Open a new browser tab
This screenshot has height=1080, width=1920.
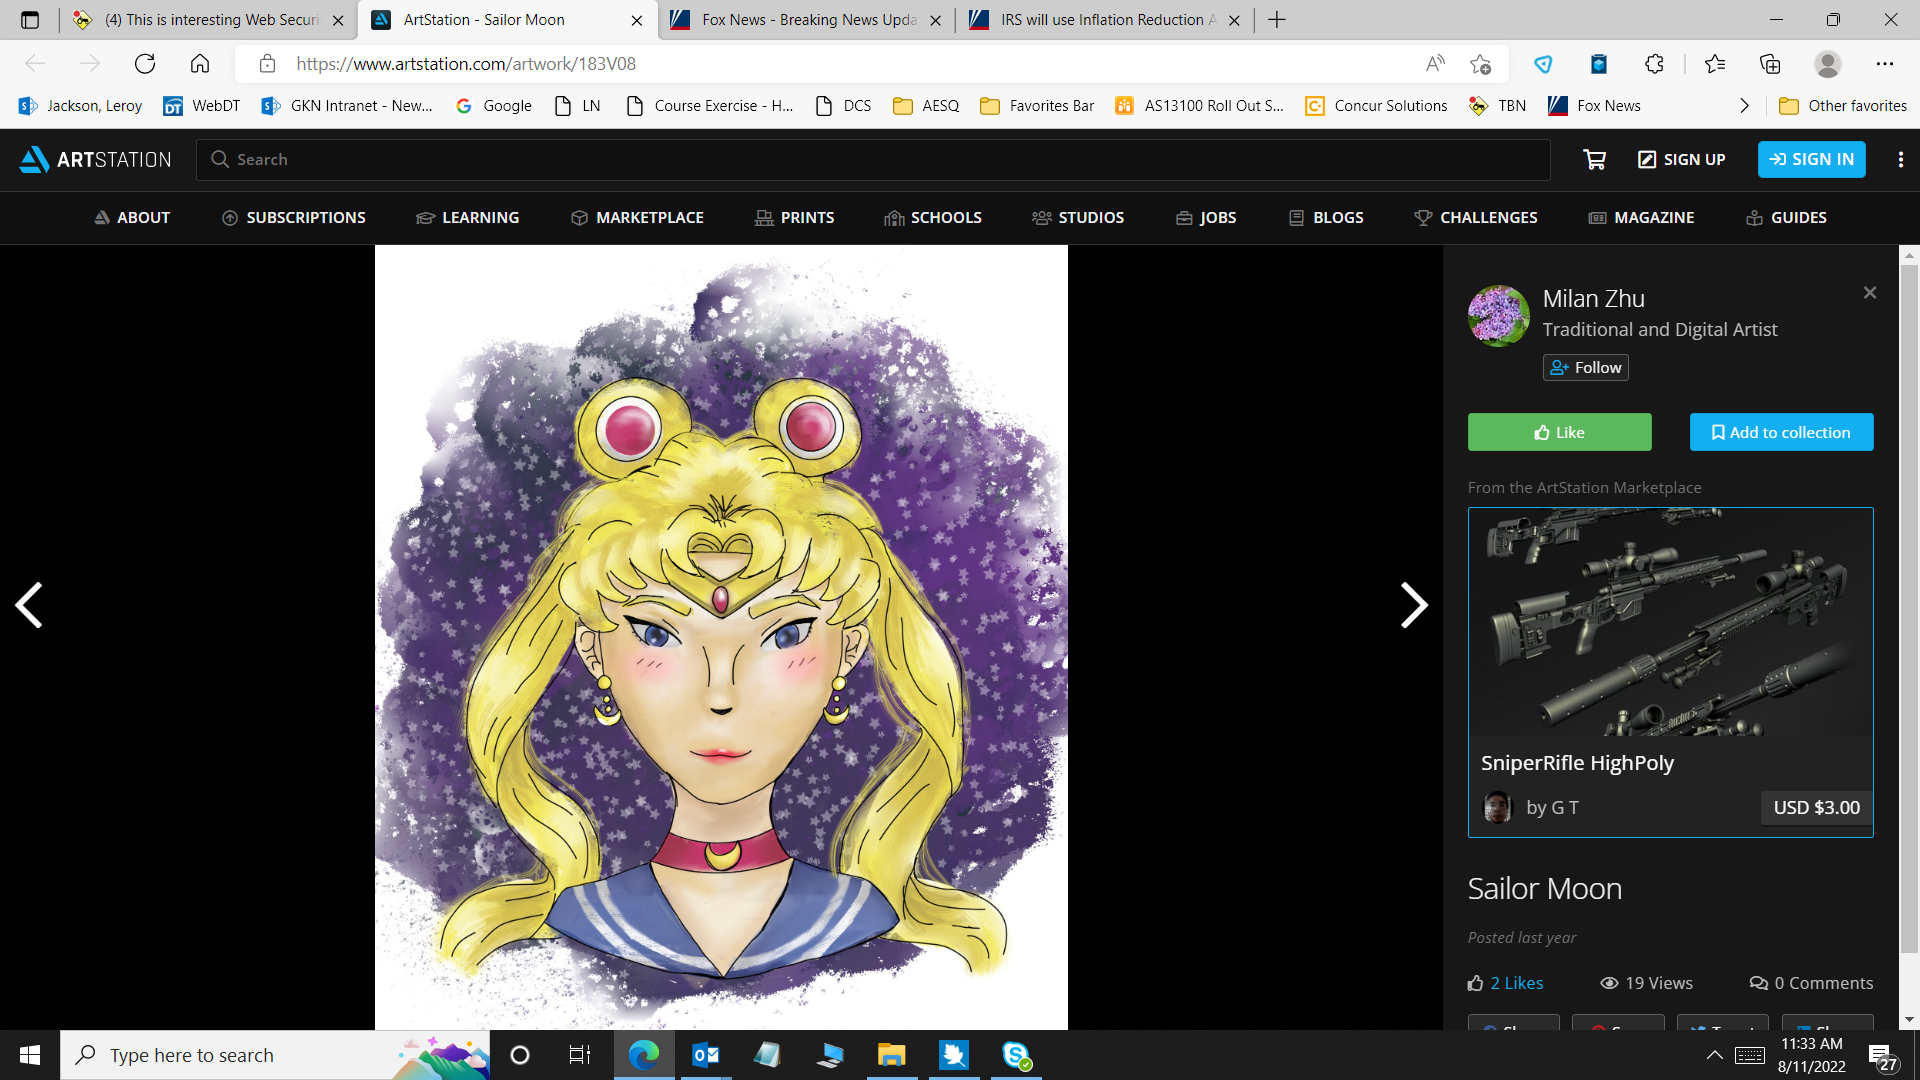coord(1277,20)
